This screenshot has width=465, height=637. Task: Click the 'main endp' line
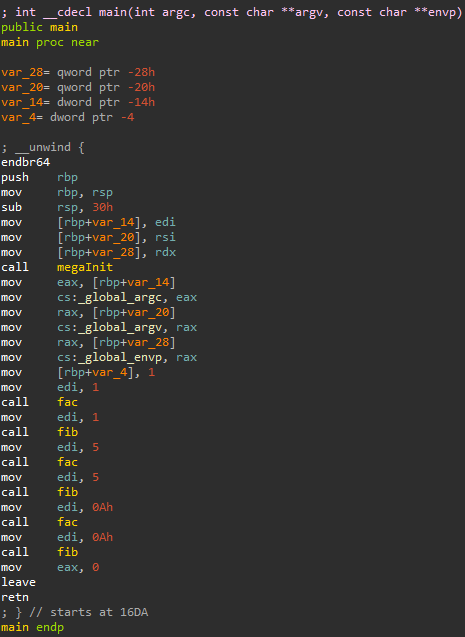tap(32, 627)
